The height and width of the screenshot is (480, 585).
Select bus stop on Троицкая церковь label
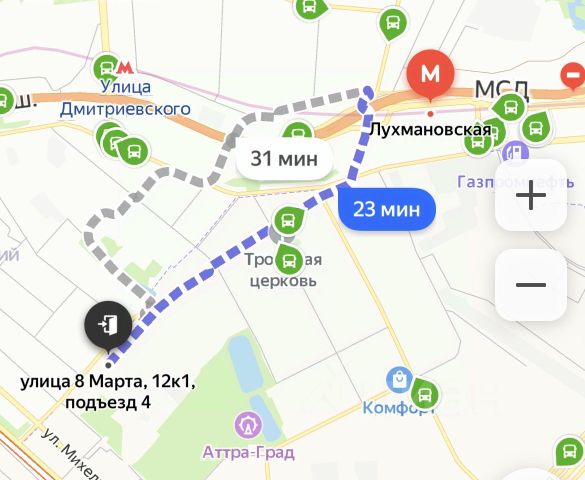pos(288,260)
